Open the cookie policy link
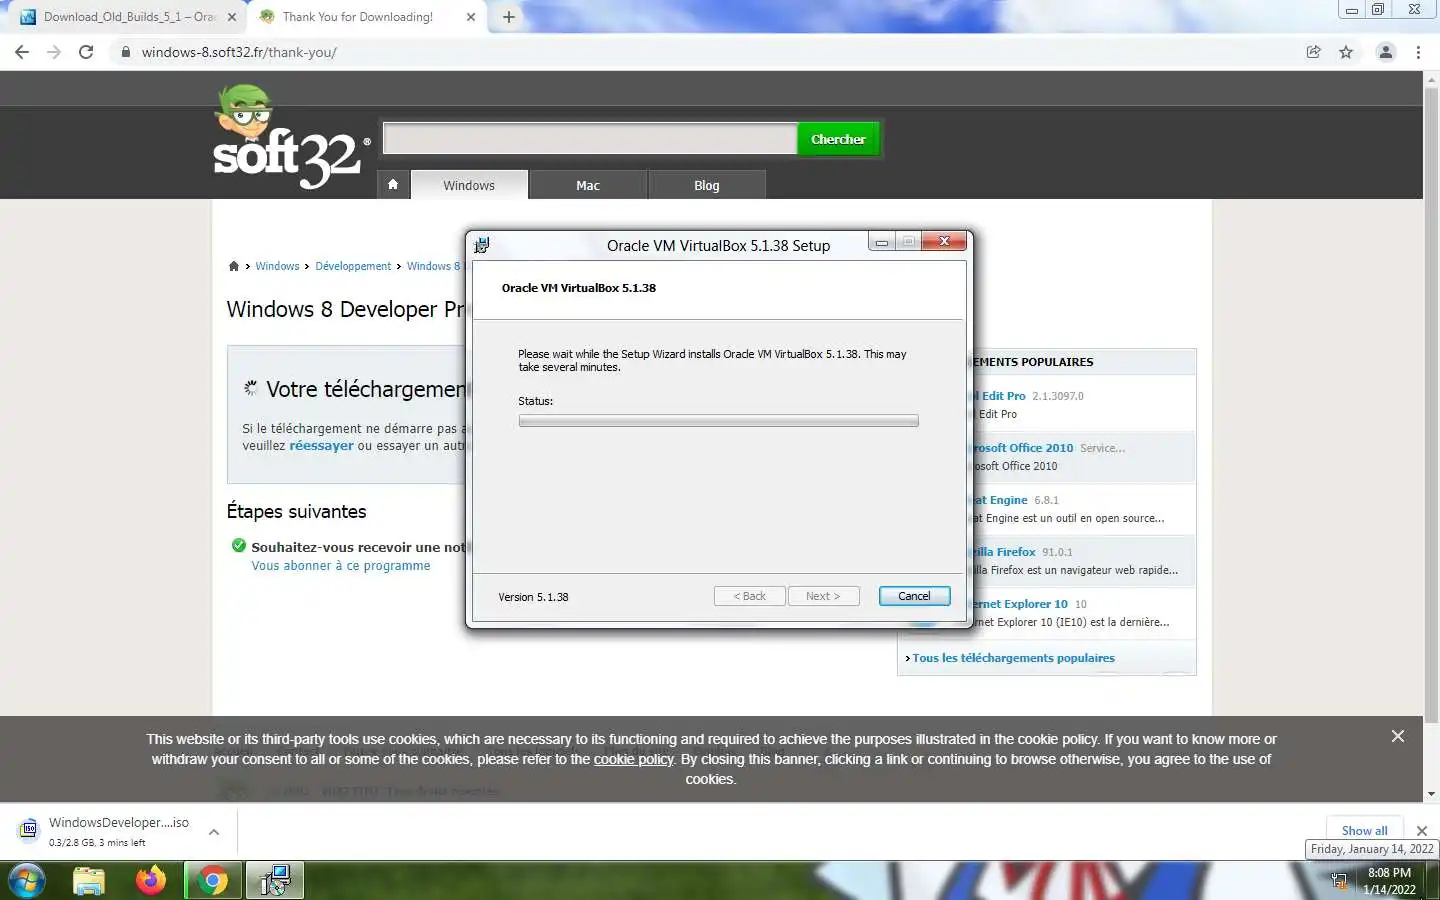 coord(633,759)
